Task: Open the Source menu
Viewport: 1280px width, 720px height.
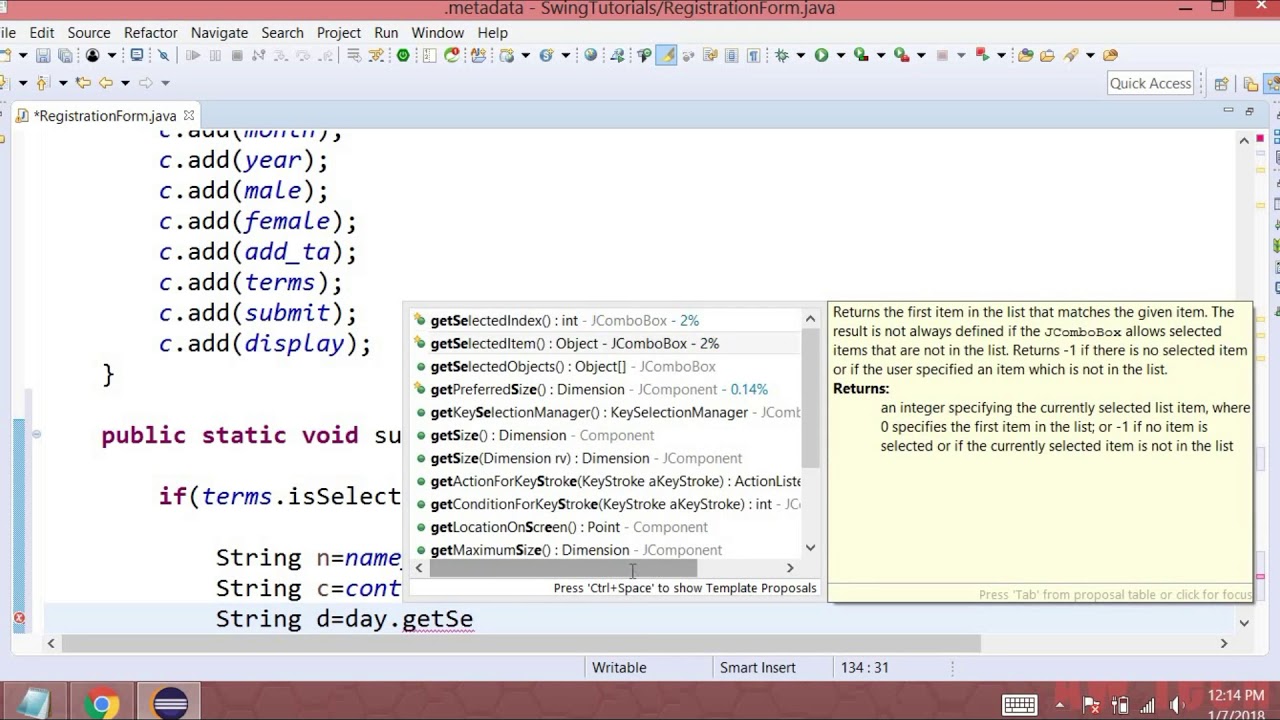Action: tap(89, 32)
